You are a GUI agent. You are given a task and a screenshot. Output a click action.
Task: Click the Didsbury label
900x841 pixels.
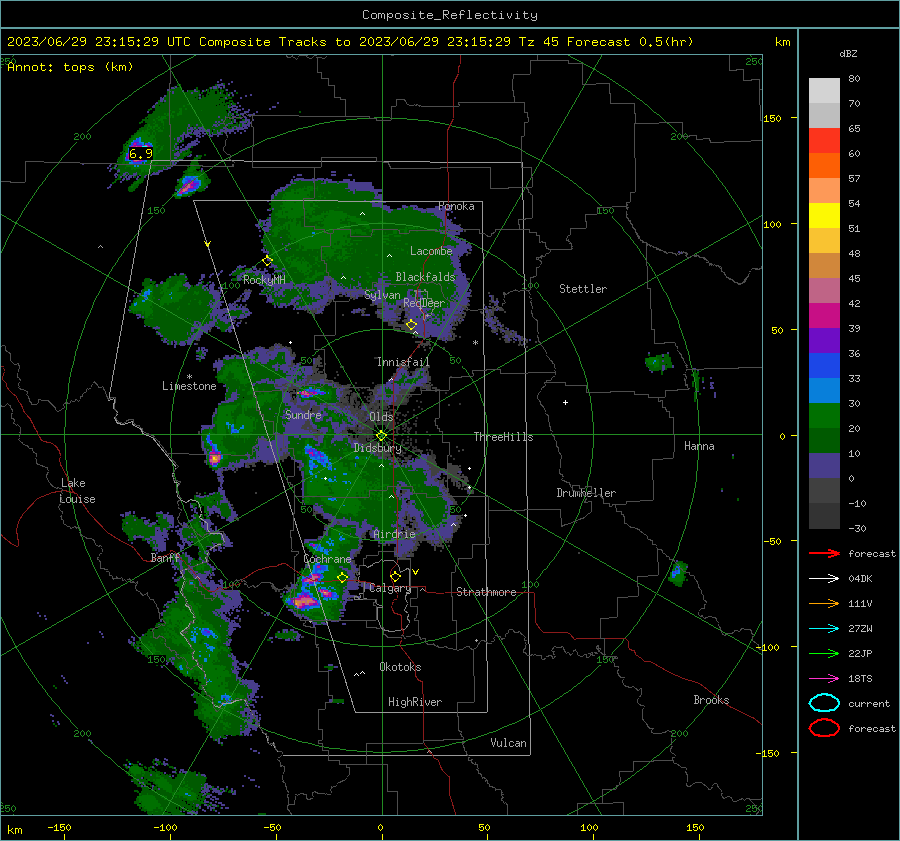[378, 448]
